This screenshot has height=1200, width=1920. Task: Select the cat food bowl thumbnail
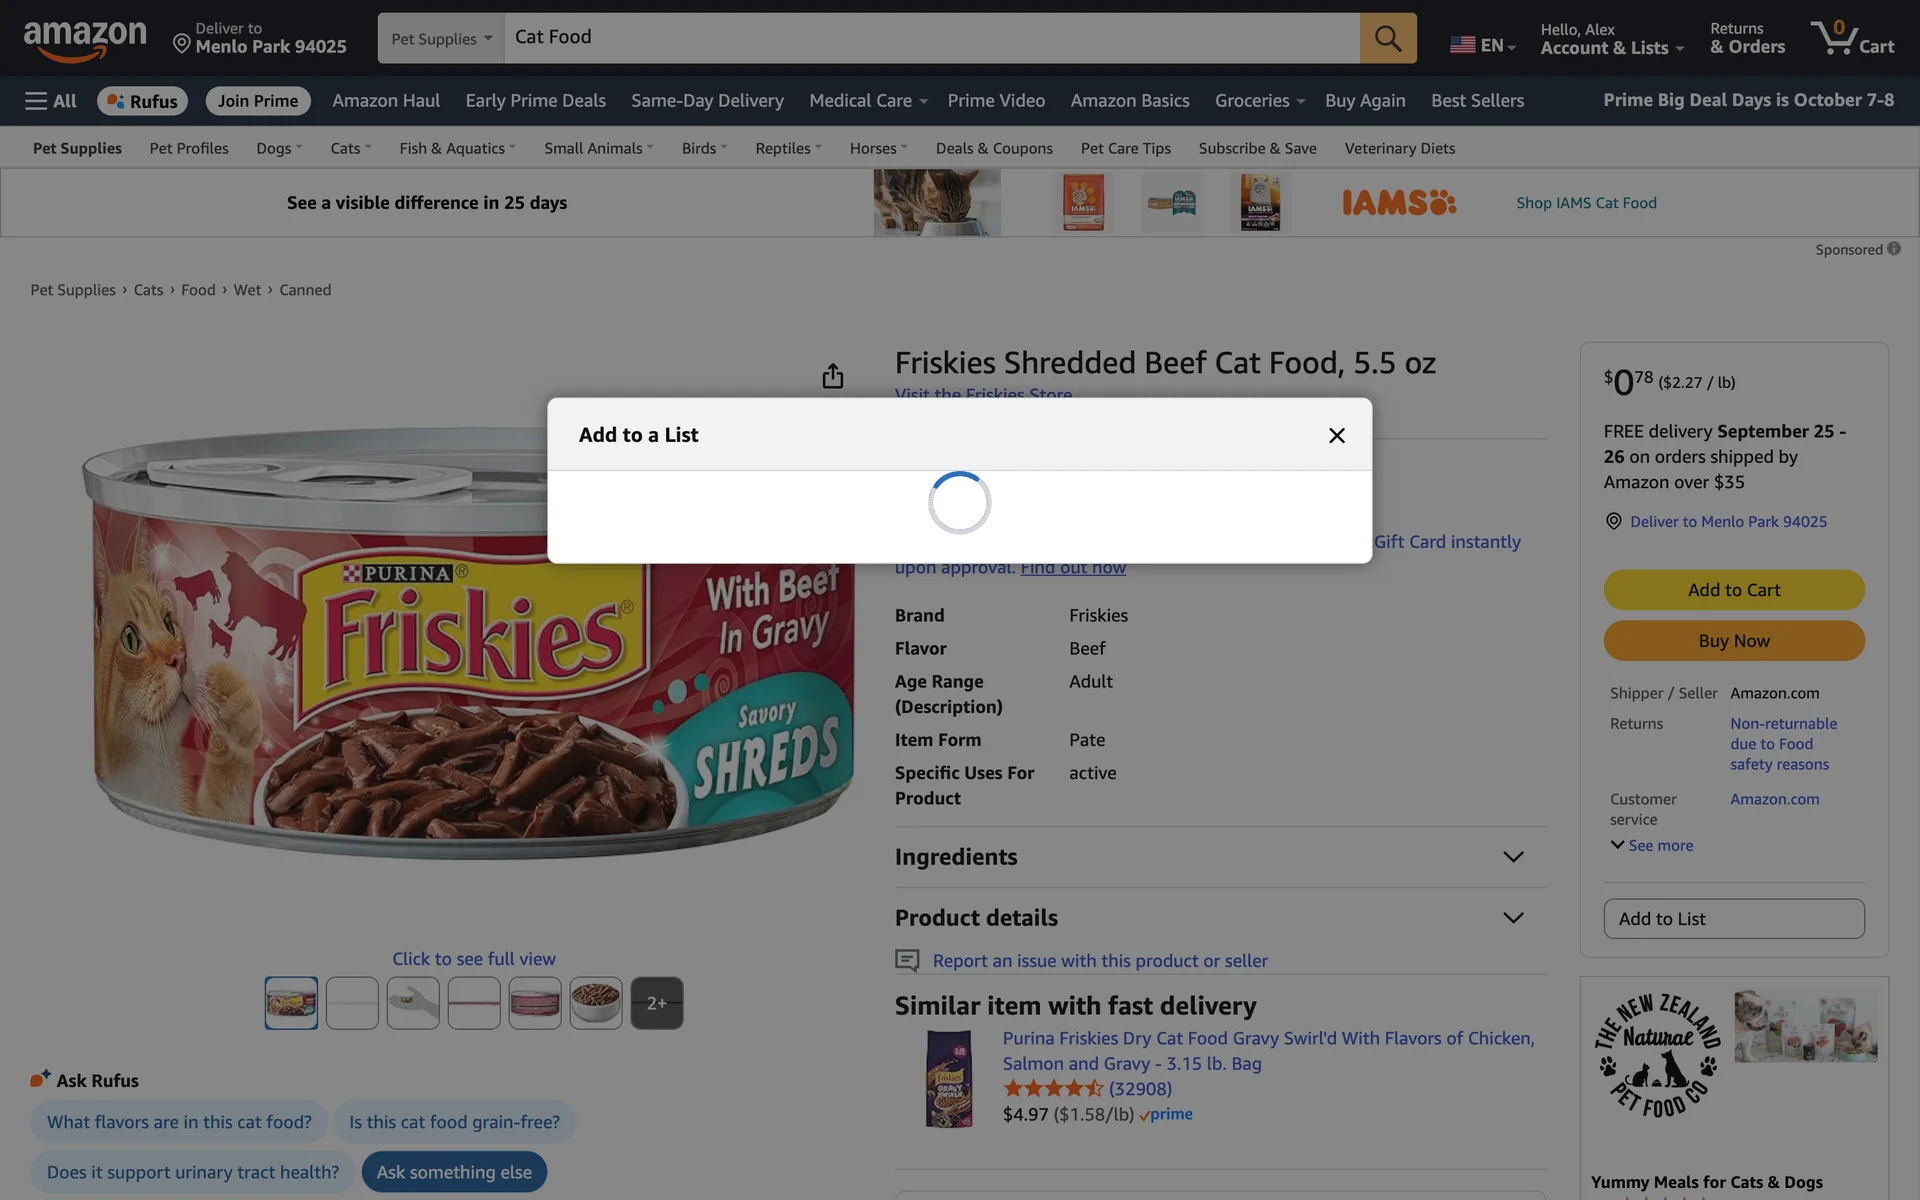pyautogui.click(x=596, y=1003)
